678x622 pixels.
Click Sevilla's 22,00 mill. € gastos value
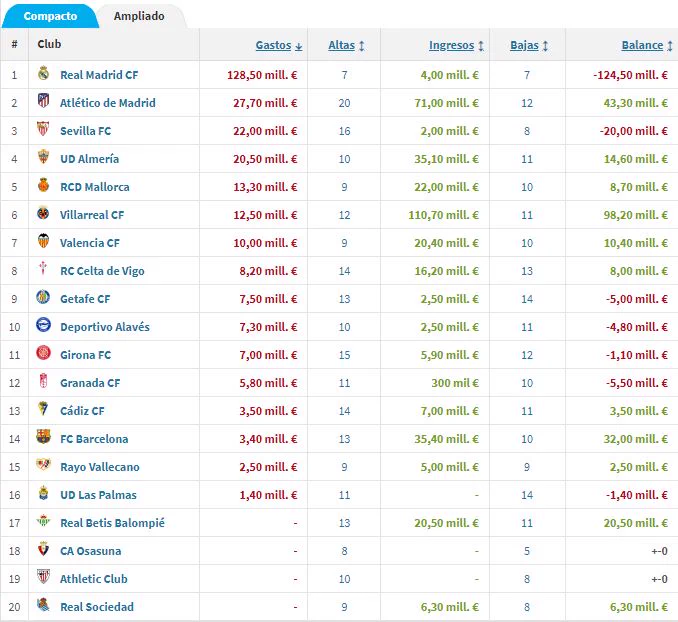[x=265, y=131]
